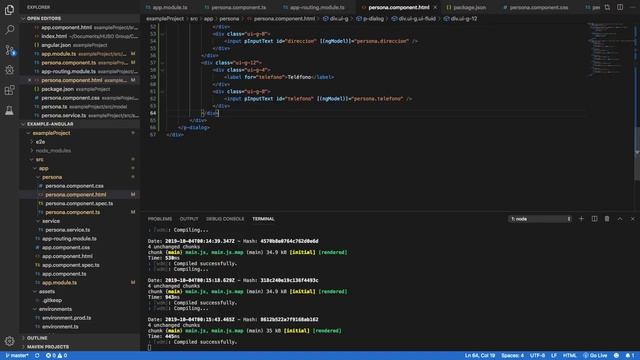Click the master branch indicator in status bar
This screenshot has height=360, width=640.
pos(17,356)
